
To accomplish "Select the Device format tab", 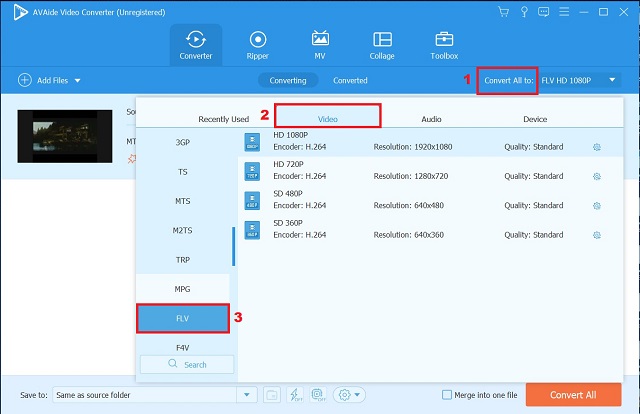I will pyautogui.click(x=535, y=119).
